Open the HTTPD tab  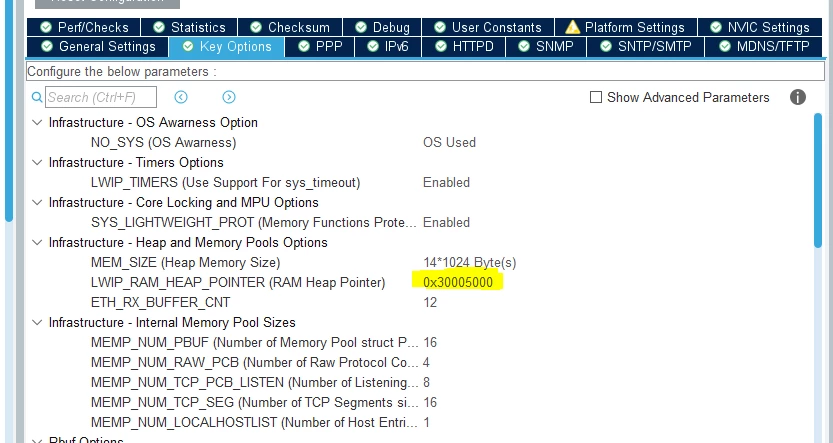click(464, 47)
